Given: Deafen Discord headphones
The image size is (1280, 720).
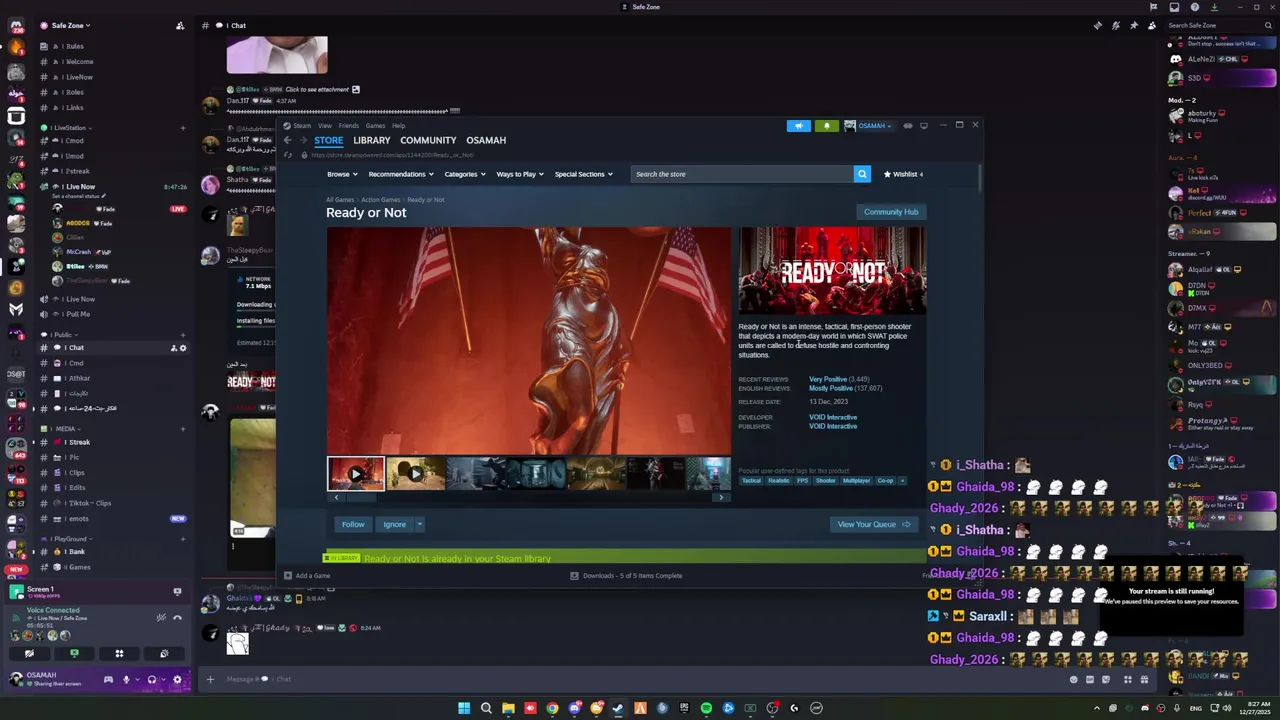Looking at the screenshot, I should [x=152, y=679].
